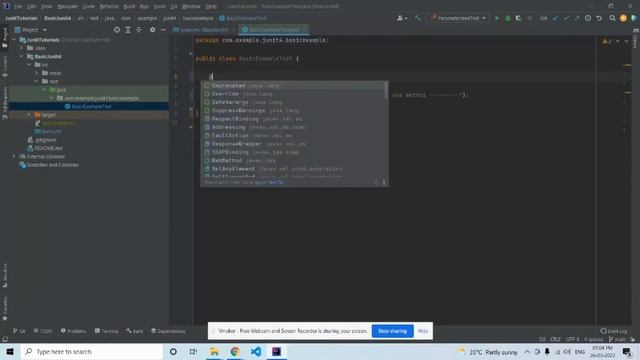The image size is (640, 360).
Task: Select Scratches and Consoles in the tree
Action: 49,165
